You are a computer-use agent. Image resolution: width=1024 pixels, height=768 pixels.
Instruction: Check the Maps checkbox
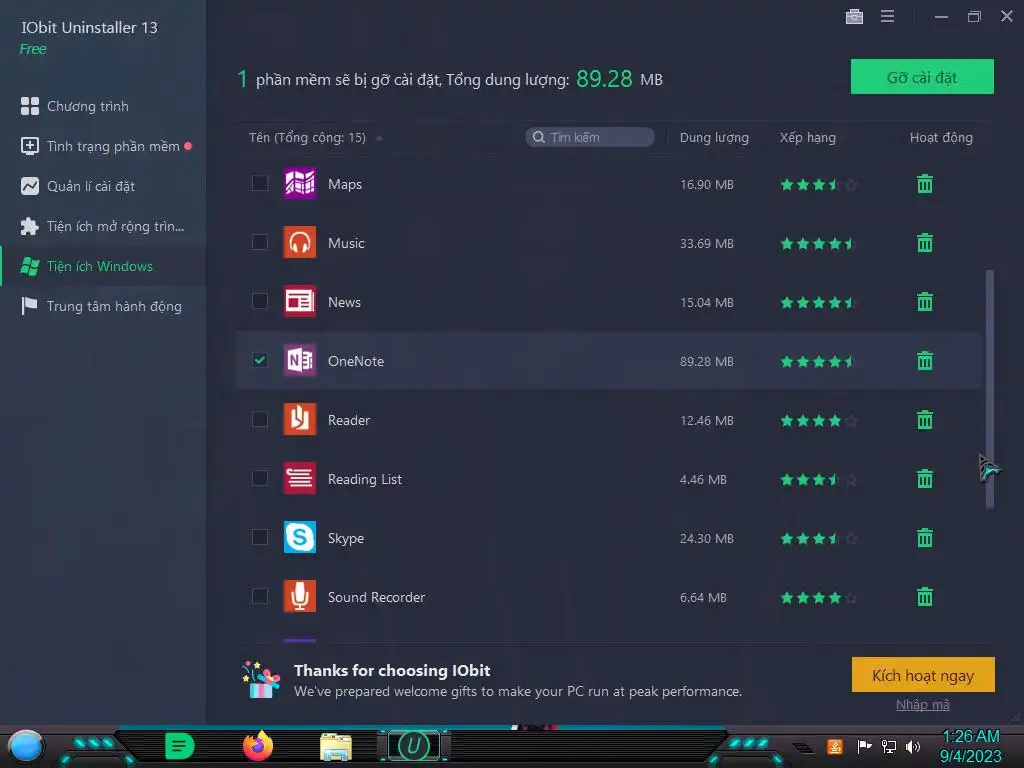pos(260,184)
